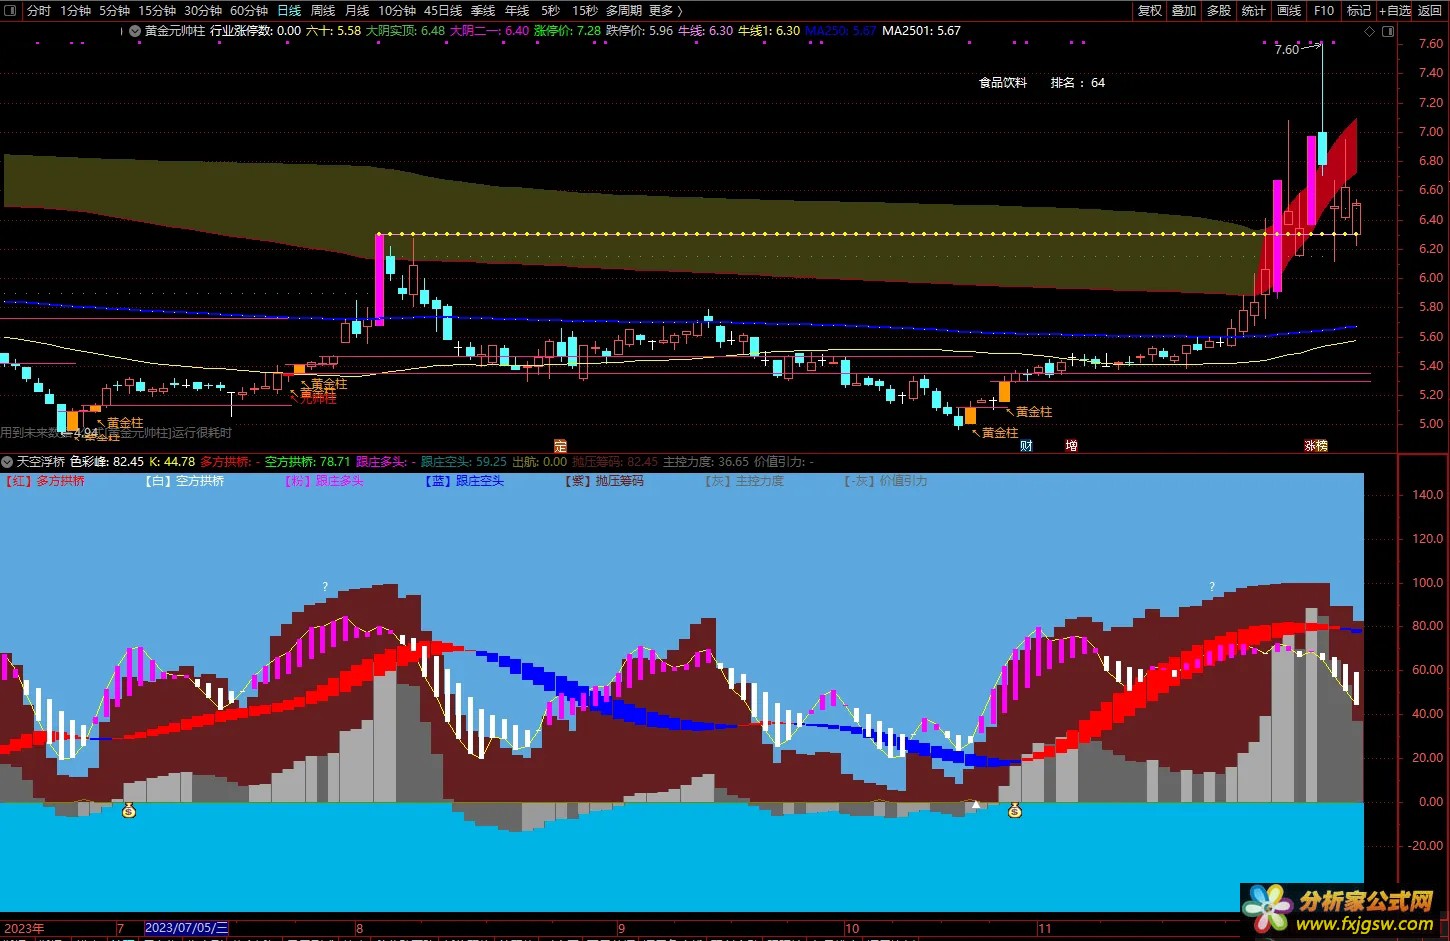Click the 返回 back button
1450x941 pixels.
coord(1430,10)
